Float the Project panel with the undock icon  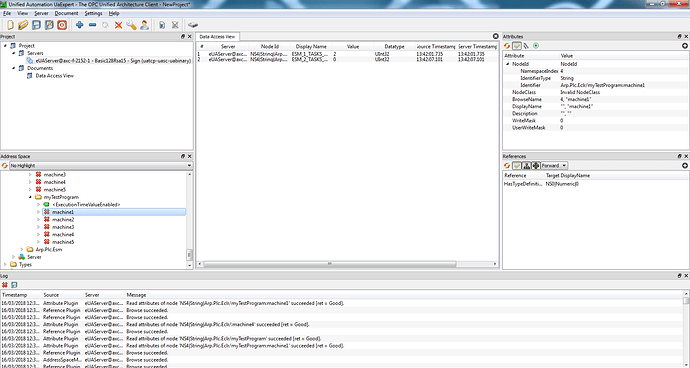[183, 37]
